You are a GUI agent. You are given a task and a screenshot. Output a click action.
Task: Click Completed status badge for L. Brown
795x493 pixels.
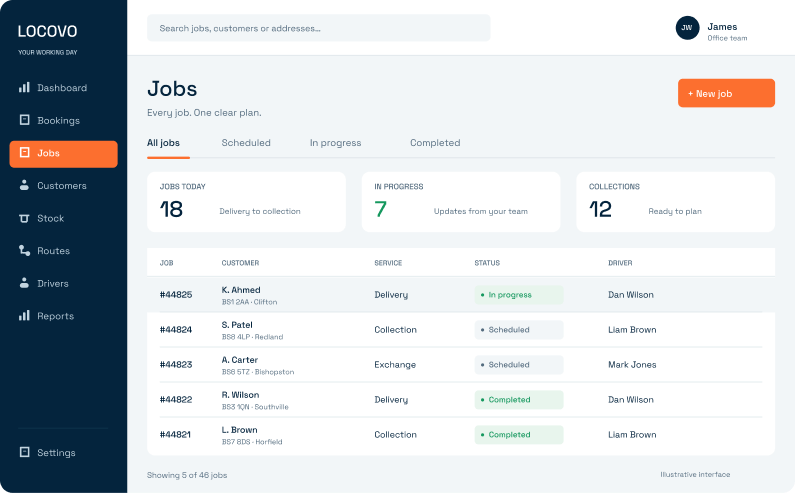[x=519, y=435]
